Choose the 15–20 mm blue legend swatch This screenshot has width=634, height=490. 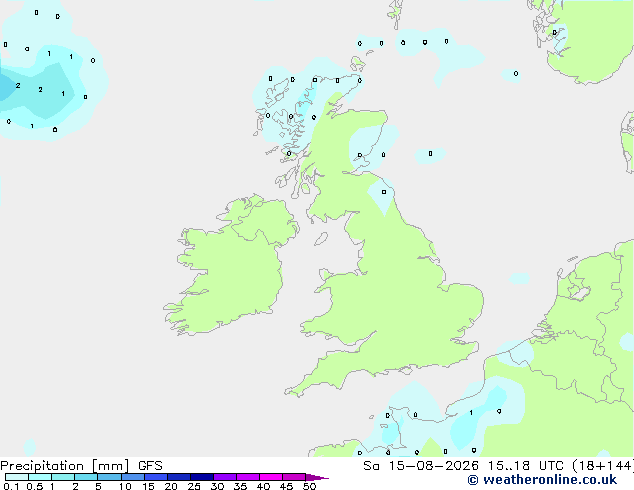pos(156,477)
